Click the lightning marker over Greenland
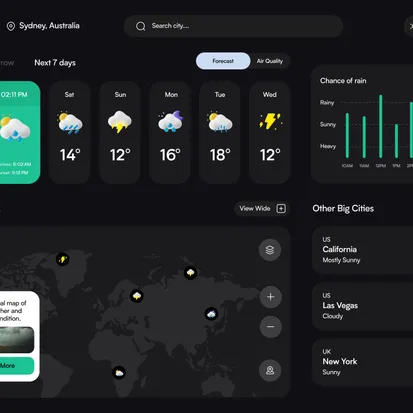The image size is (413, 413). click(63, 259)
